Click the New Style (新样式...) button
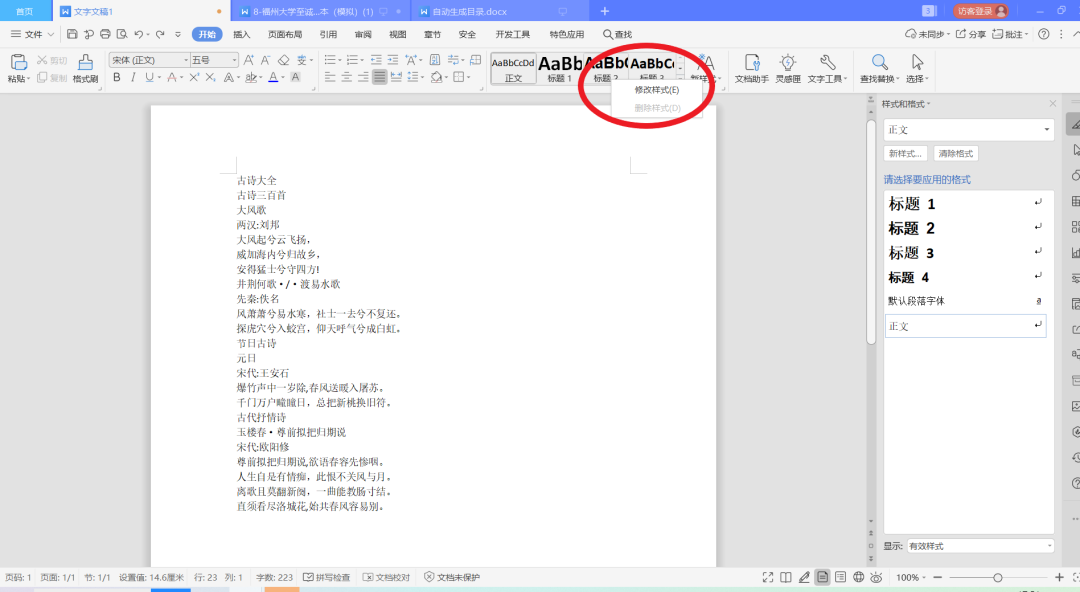 [x=905, y=153]
